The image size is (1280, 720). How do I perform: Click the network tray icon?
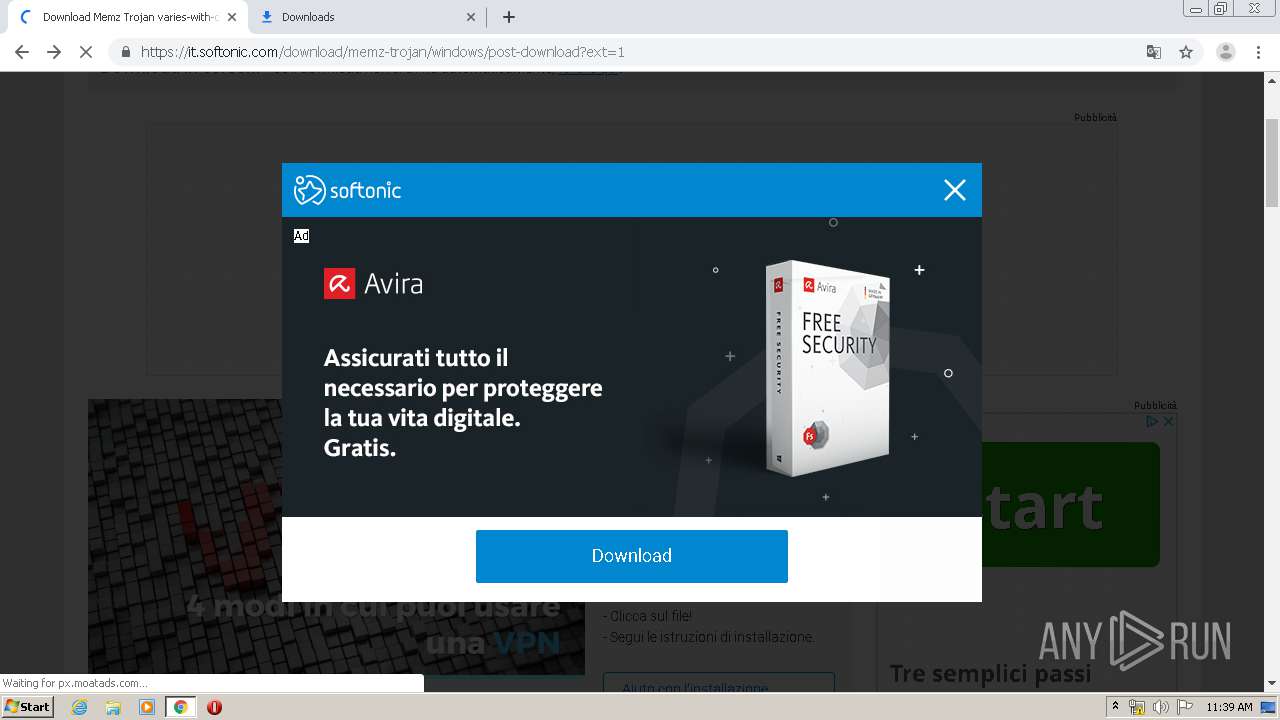1137,707
